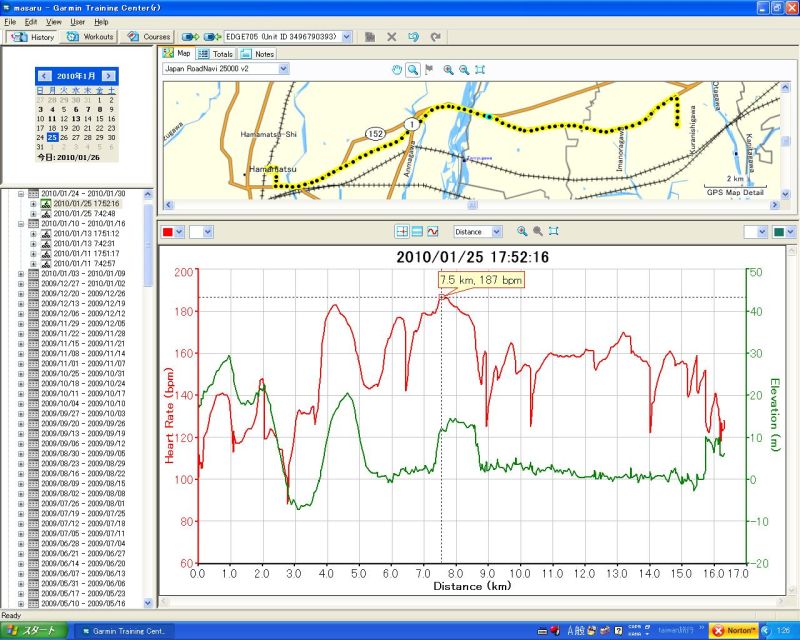The width and height of the screenshot is (800, 640).
Task: Click activity icon for 2010/01/11 7:42:57
Action: (46, 264)
